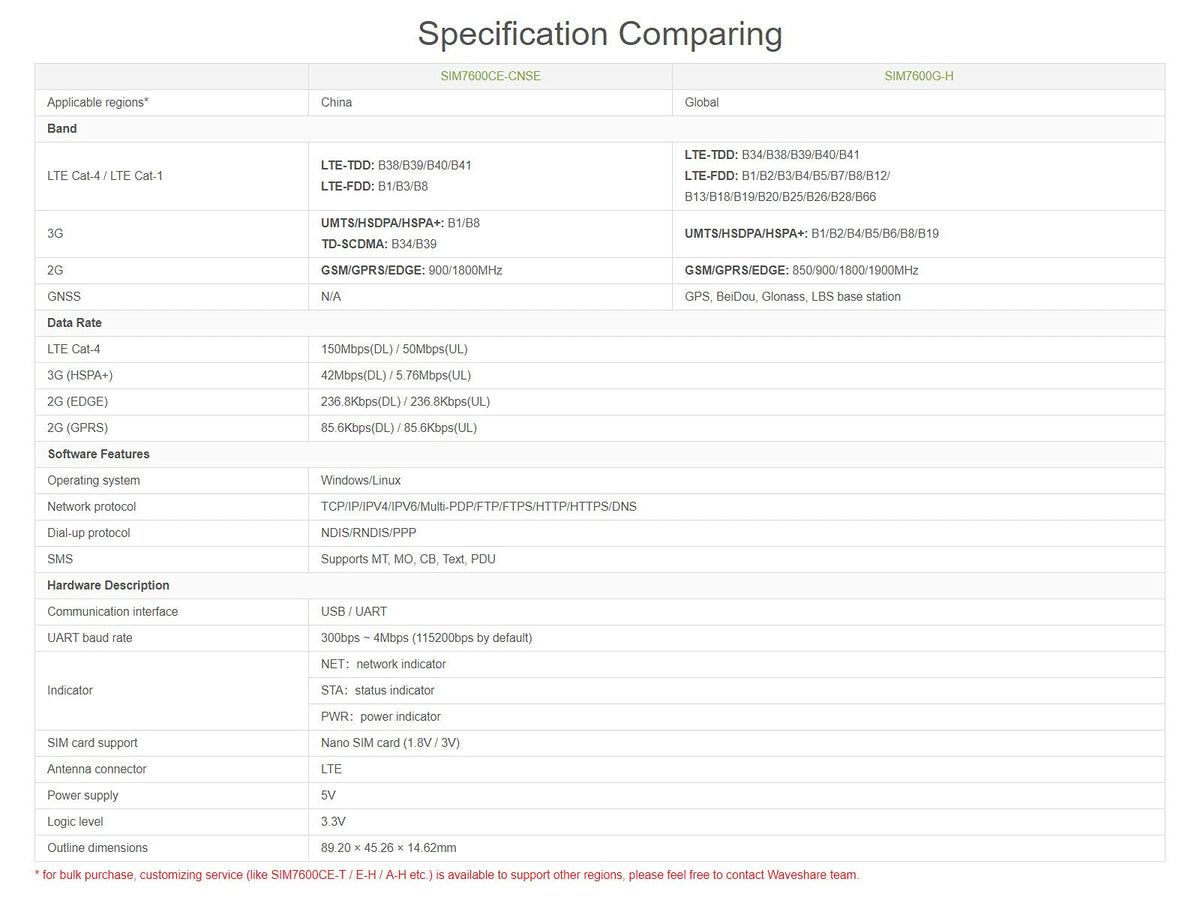Select the Applicable regions* row label
Viewport: 1200px width, 900px height.
point(98,102)
